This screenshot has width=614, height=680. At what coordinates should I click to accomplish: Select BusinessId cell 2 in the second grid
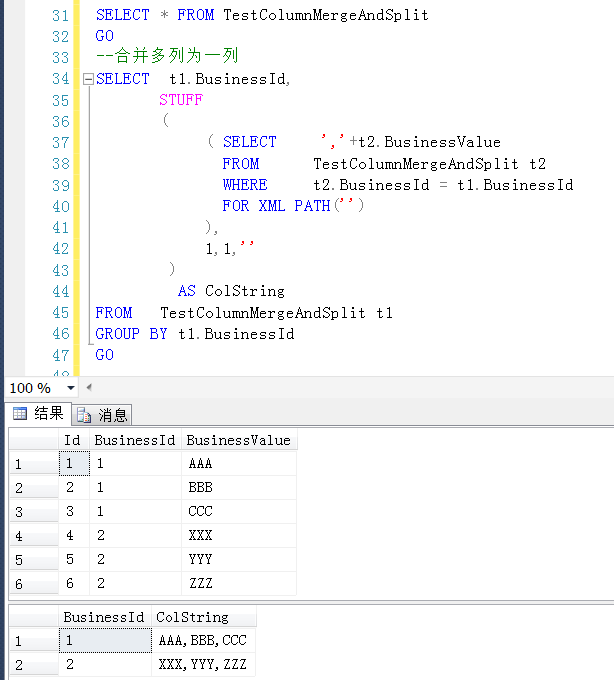[x=105, y=664]
